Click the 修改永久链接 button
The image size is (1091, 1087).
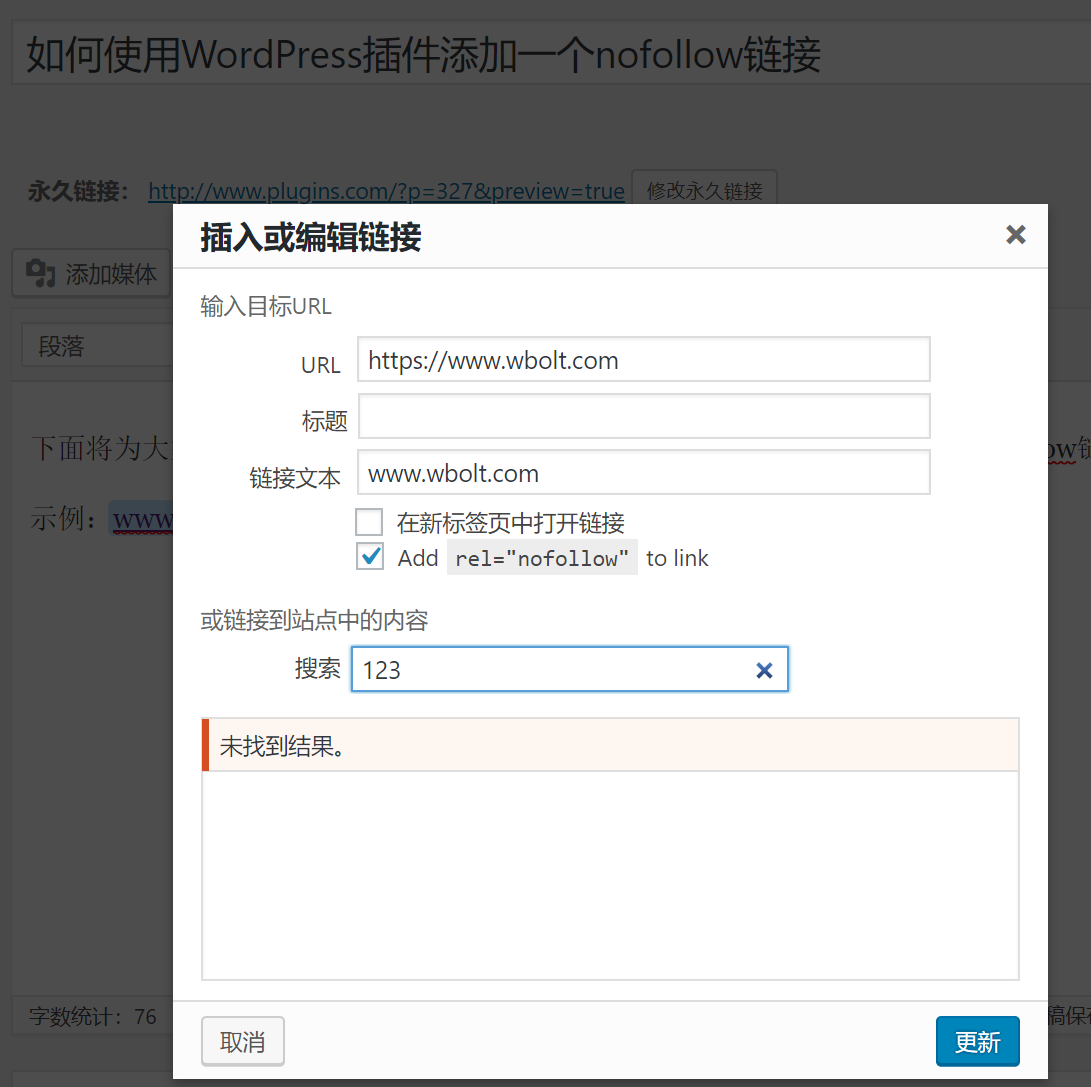(704, 188)
